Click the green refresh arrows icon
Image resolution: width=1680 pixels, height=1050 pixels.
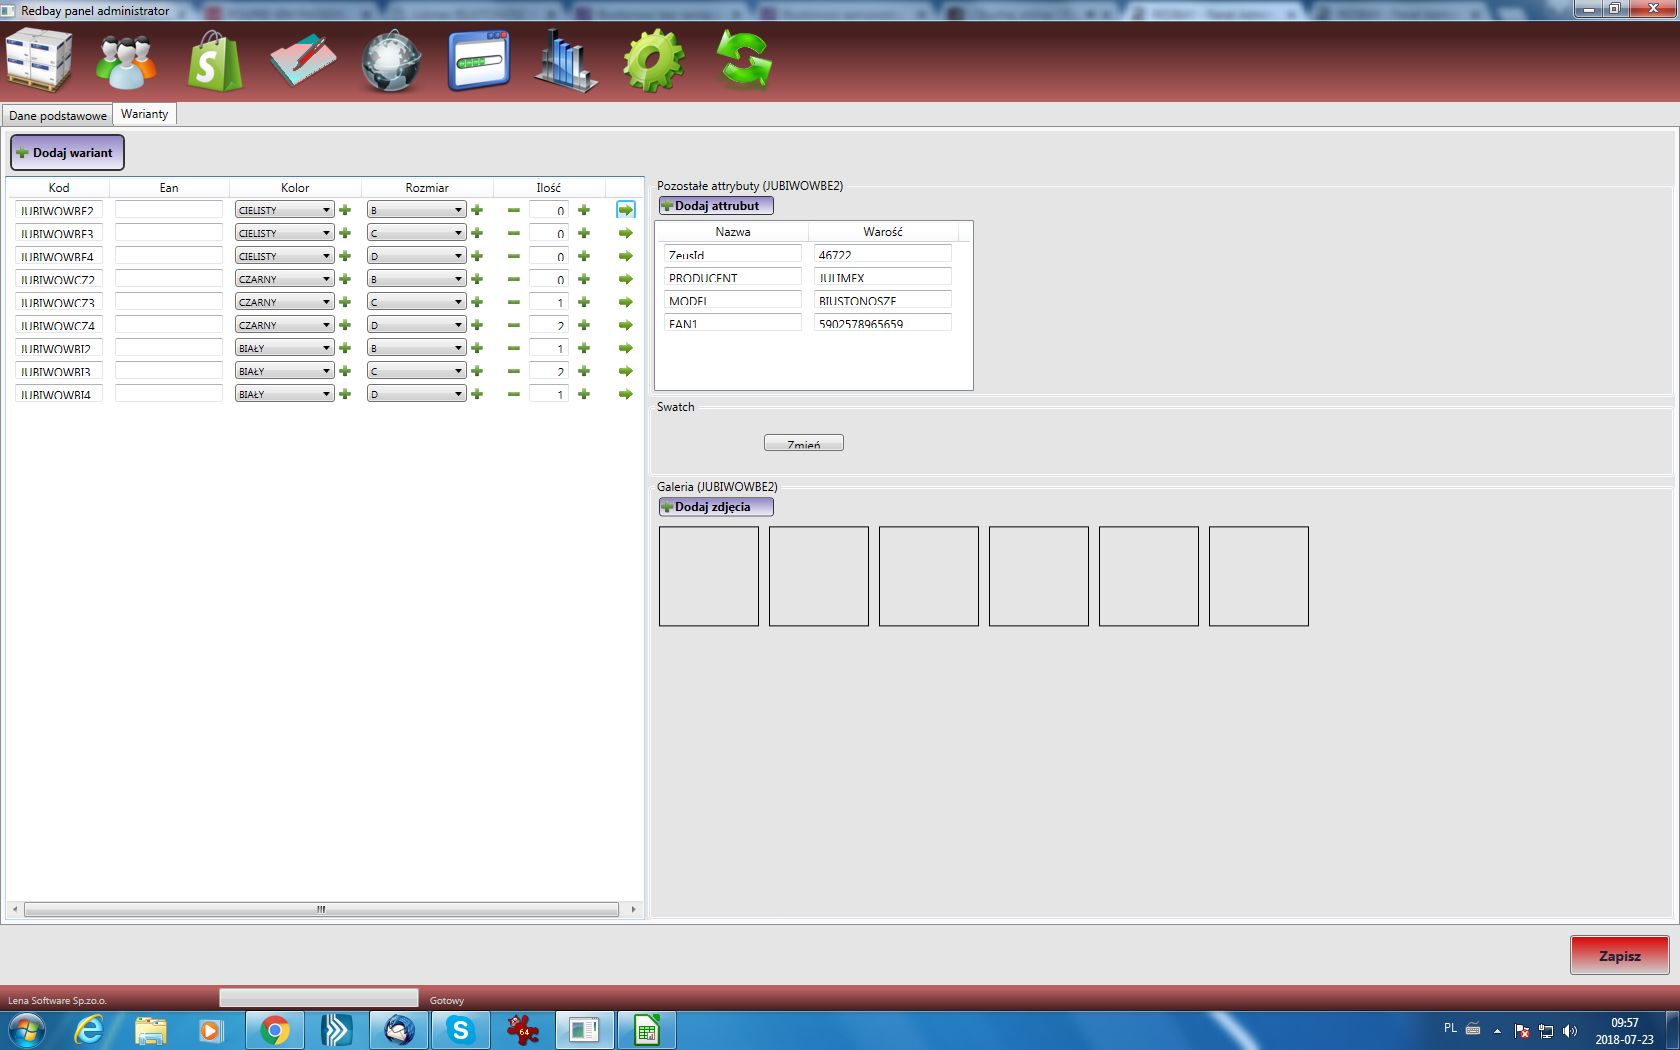click(744, 62)
